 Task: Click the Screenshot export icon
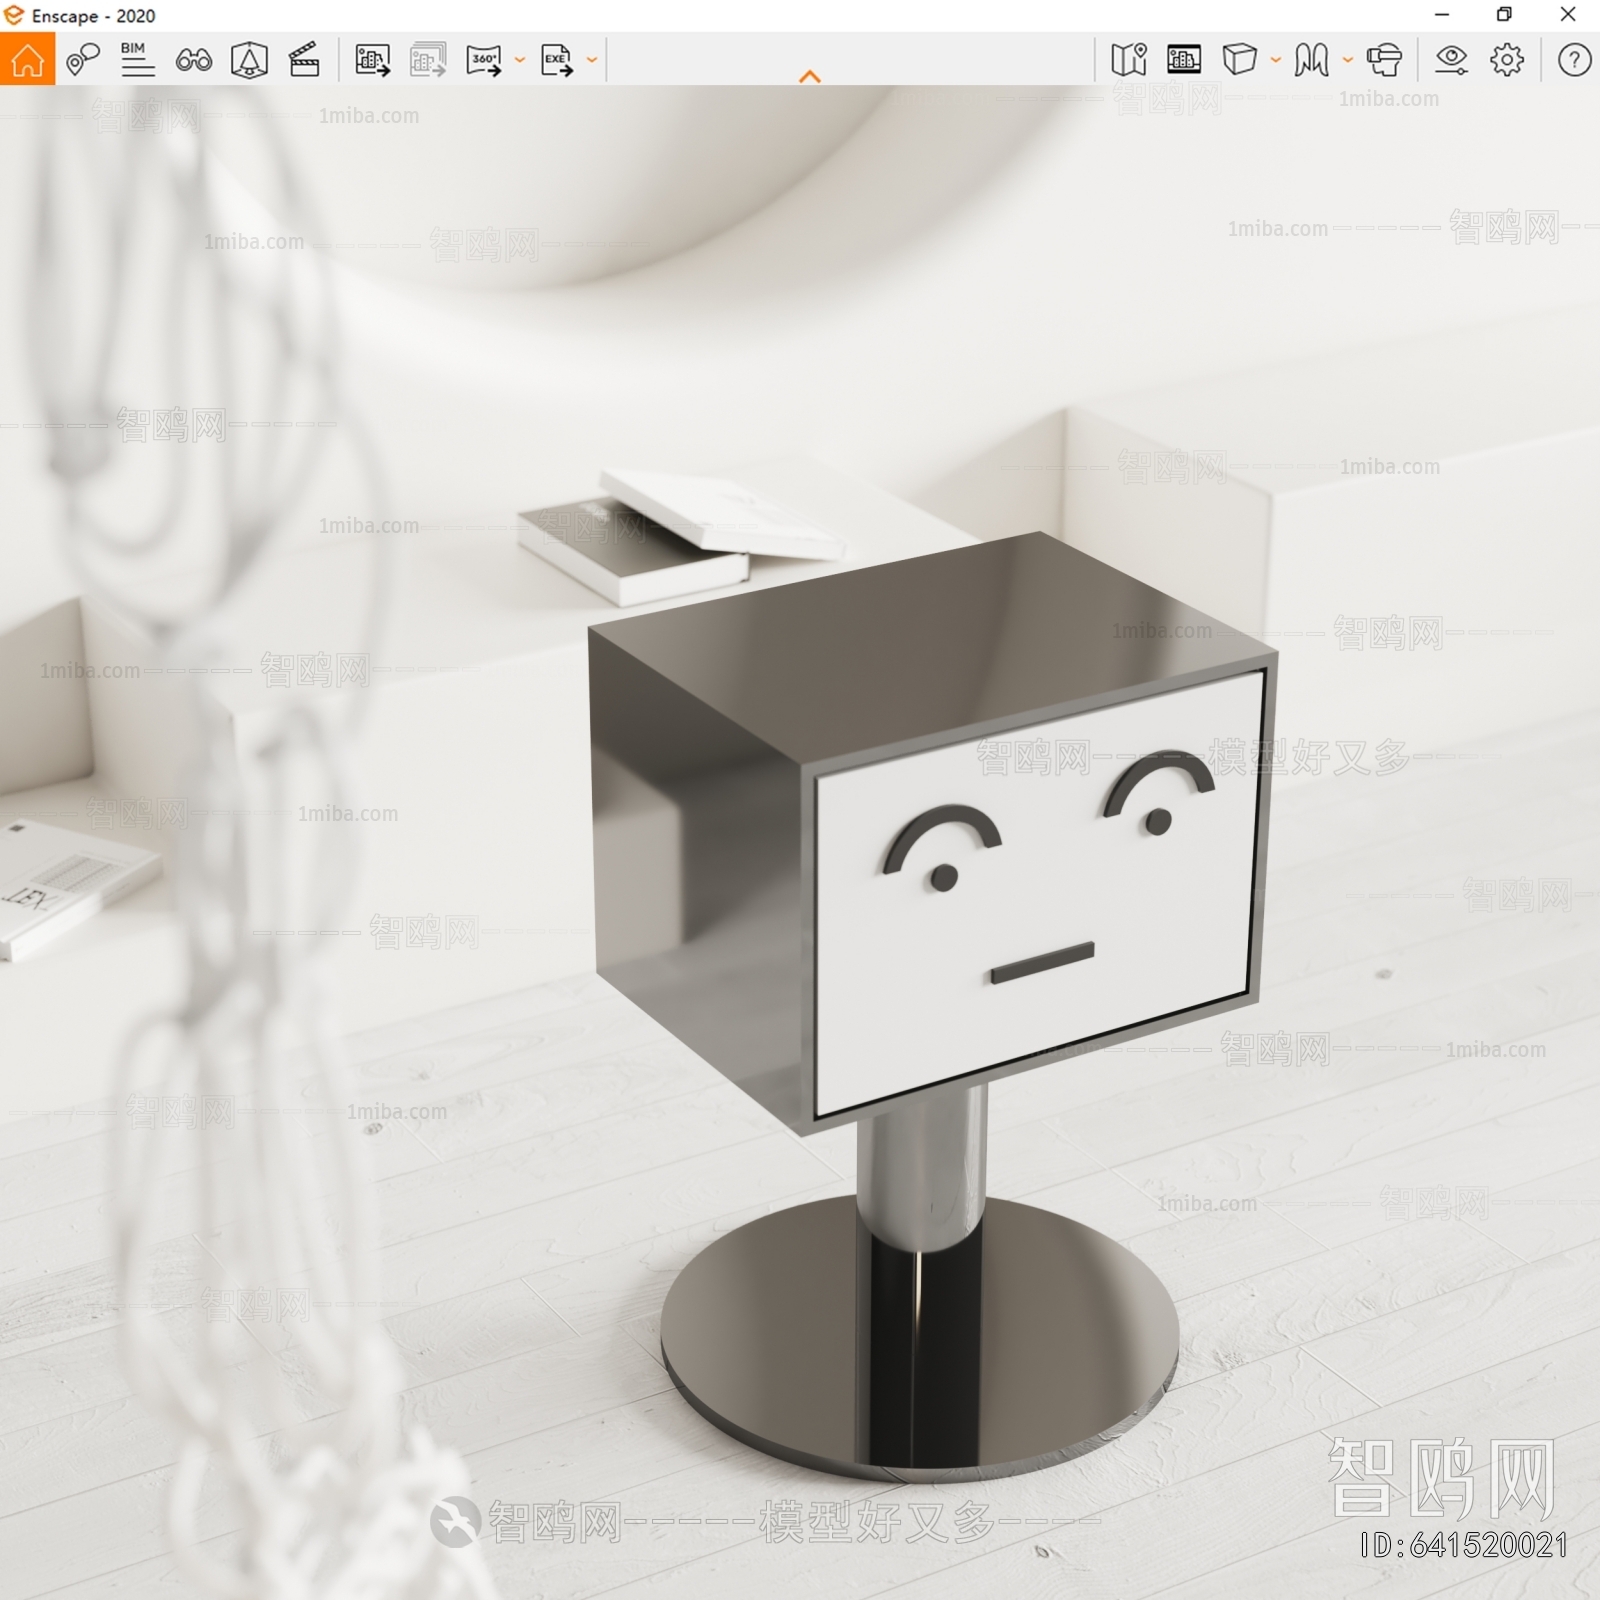point(373,60)
